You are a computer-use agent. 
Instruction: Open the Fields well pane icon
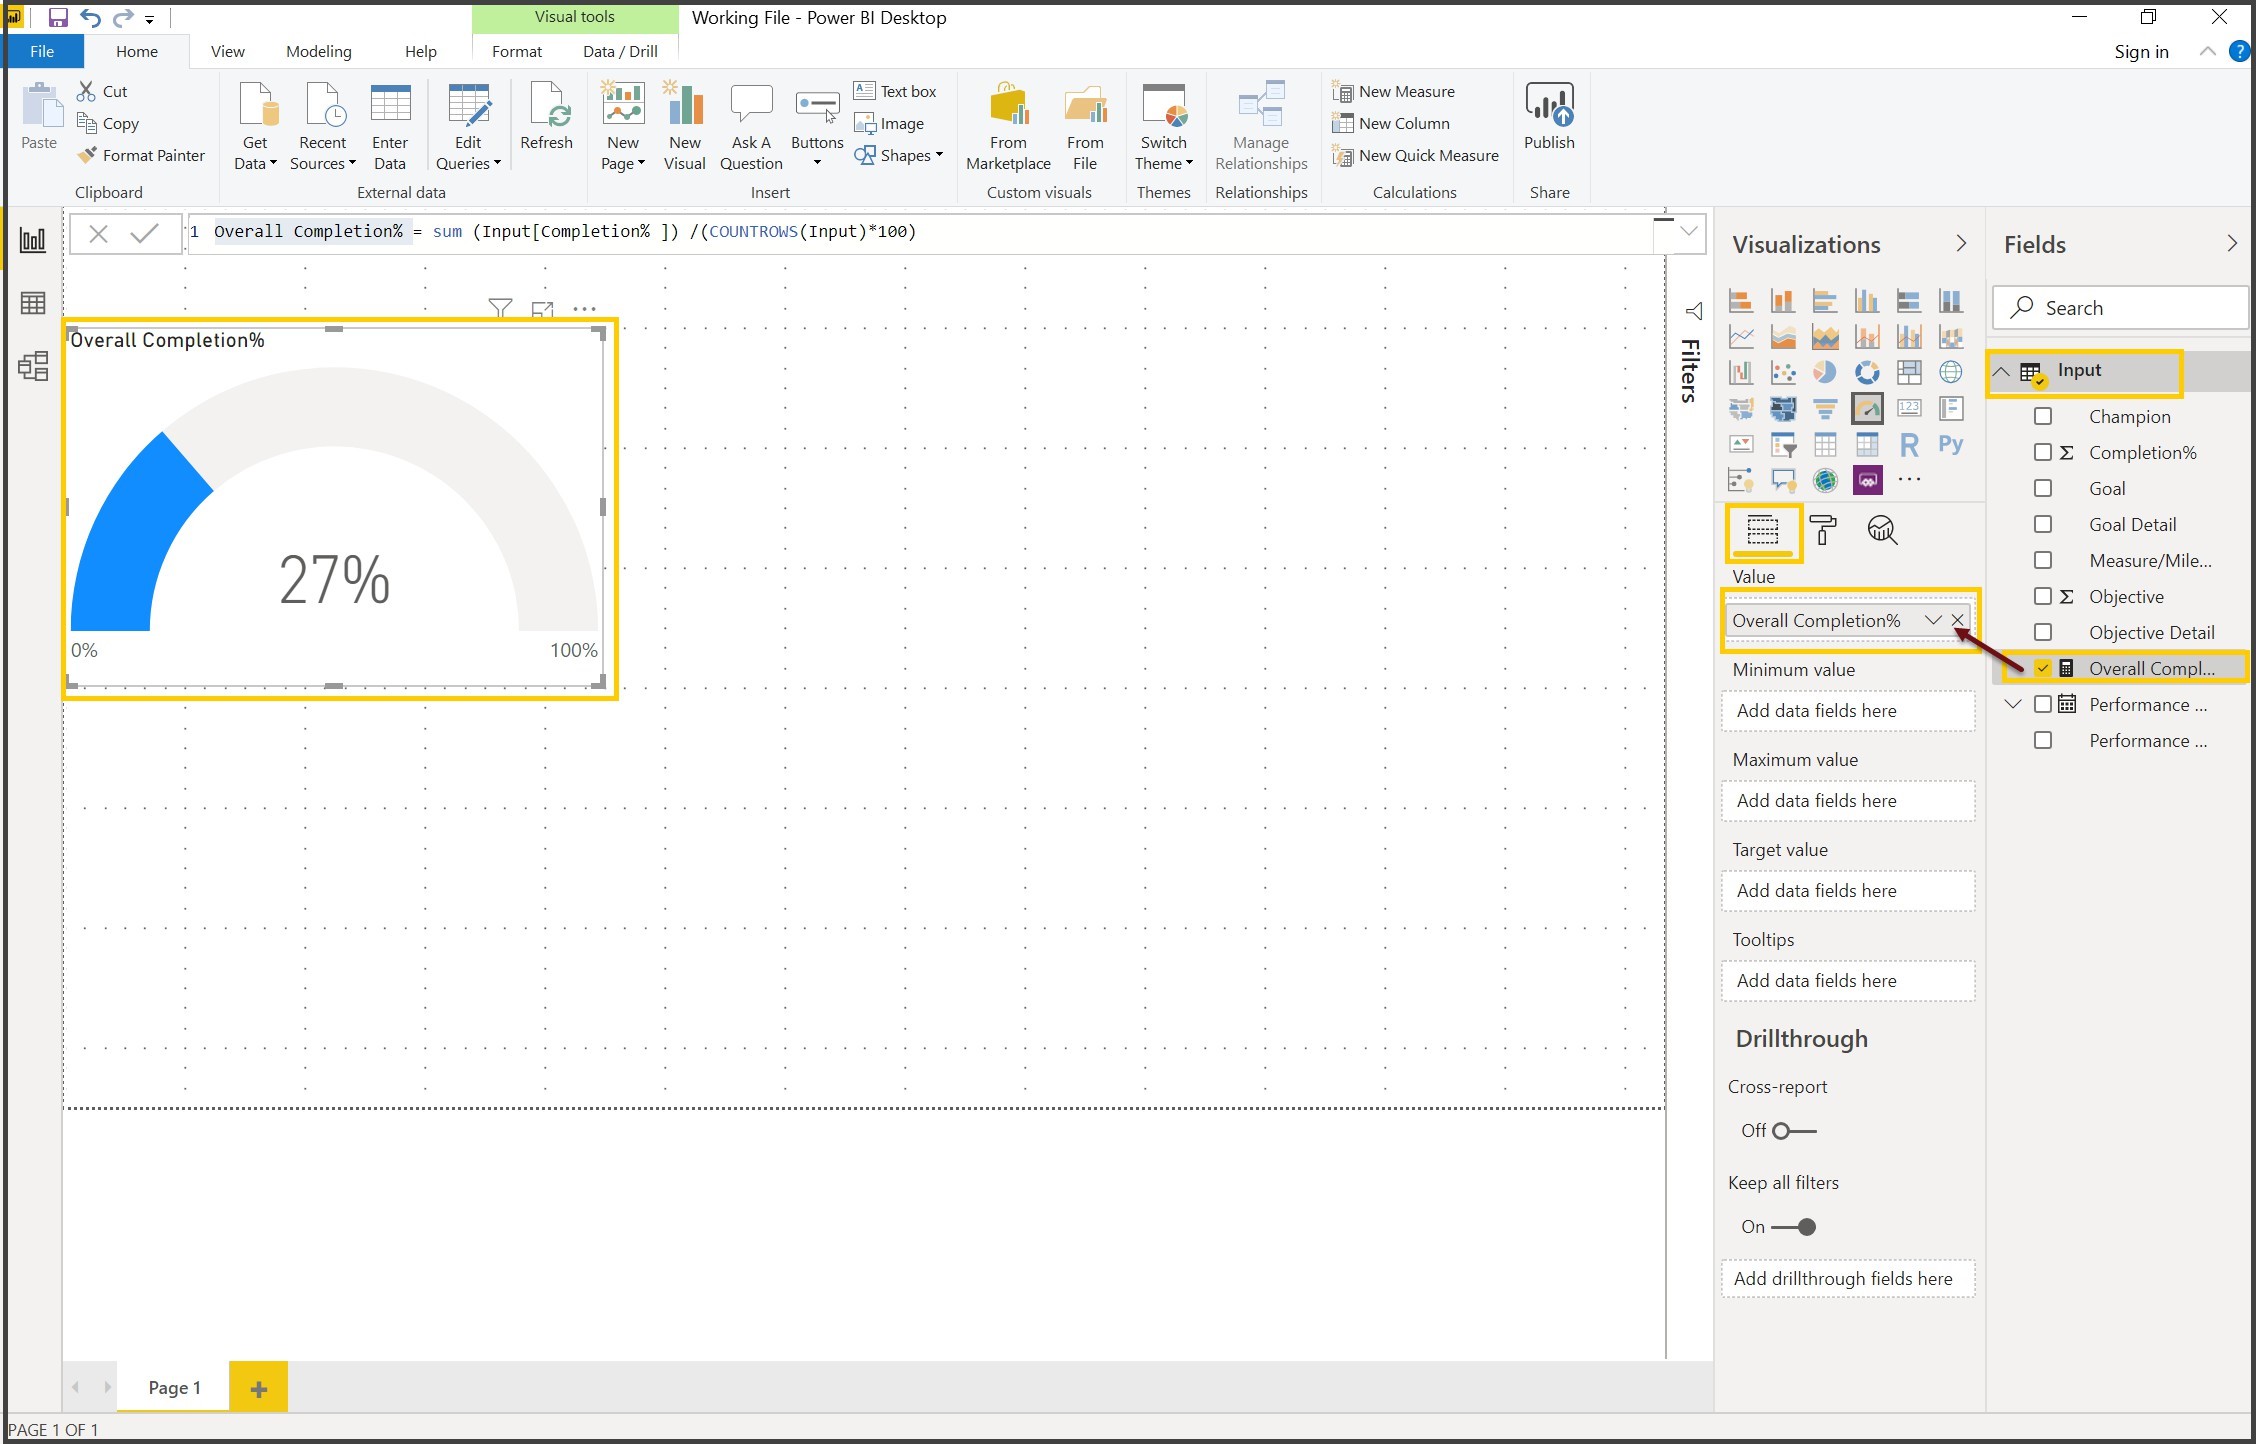tap(1762, 530)
